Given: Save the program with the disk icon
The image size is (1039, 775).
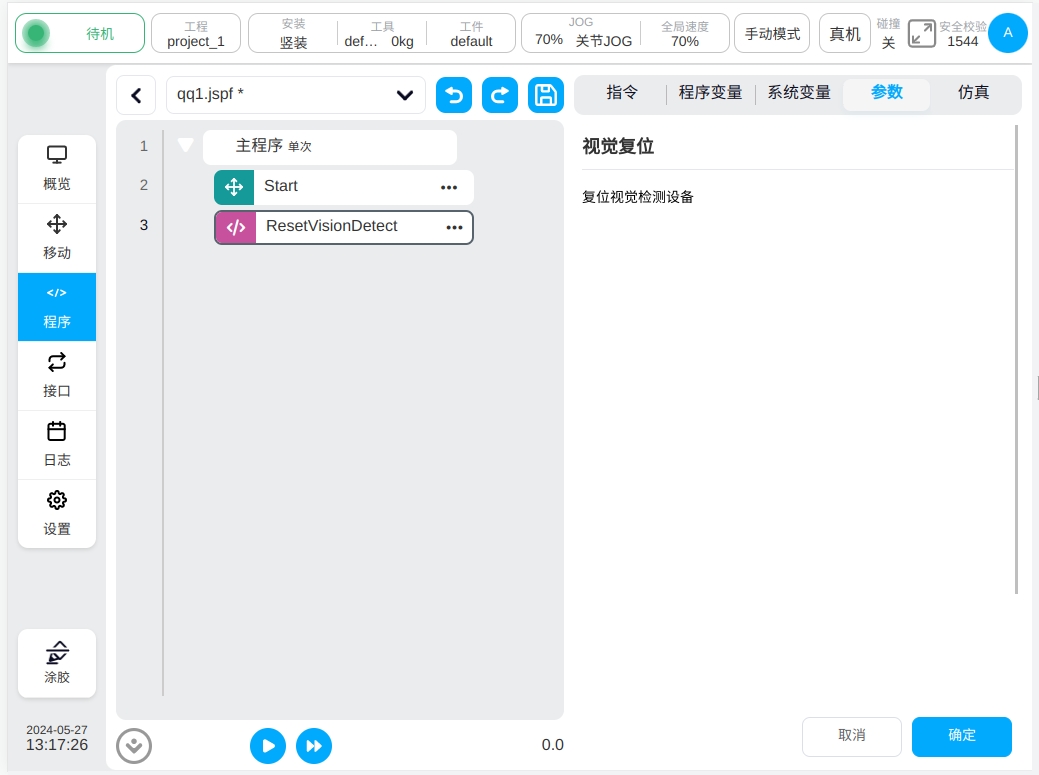Looking at the screenshot, I should [546, 95].
